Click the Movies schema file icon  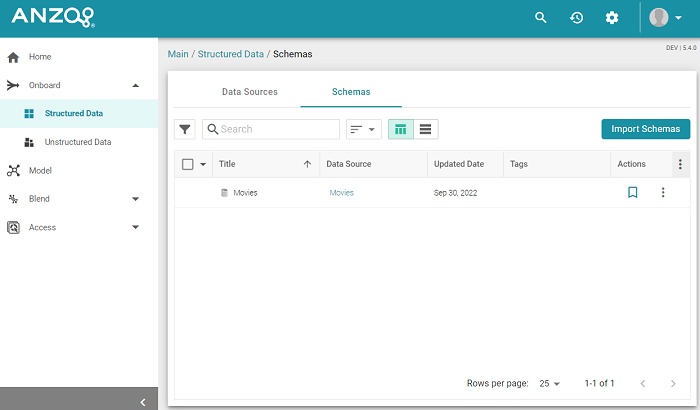[225, 192]
